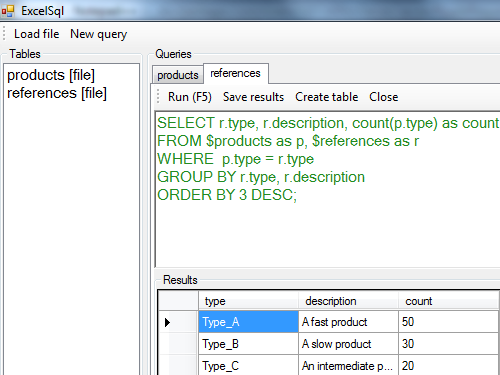Click the SELECT line in the editor
Screen dimensions: 500x375
328,123
